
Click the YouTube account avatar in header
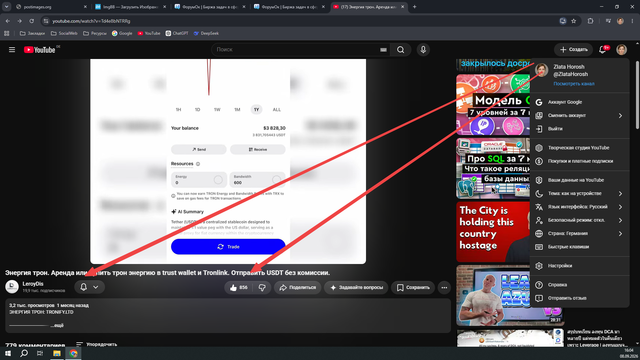tap(622, 50)
